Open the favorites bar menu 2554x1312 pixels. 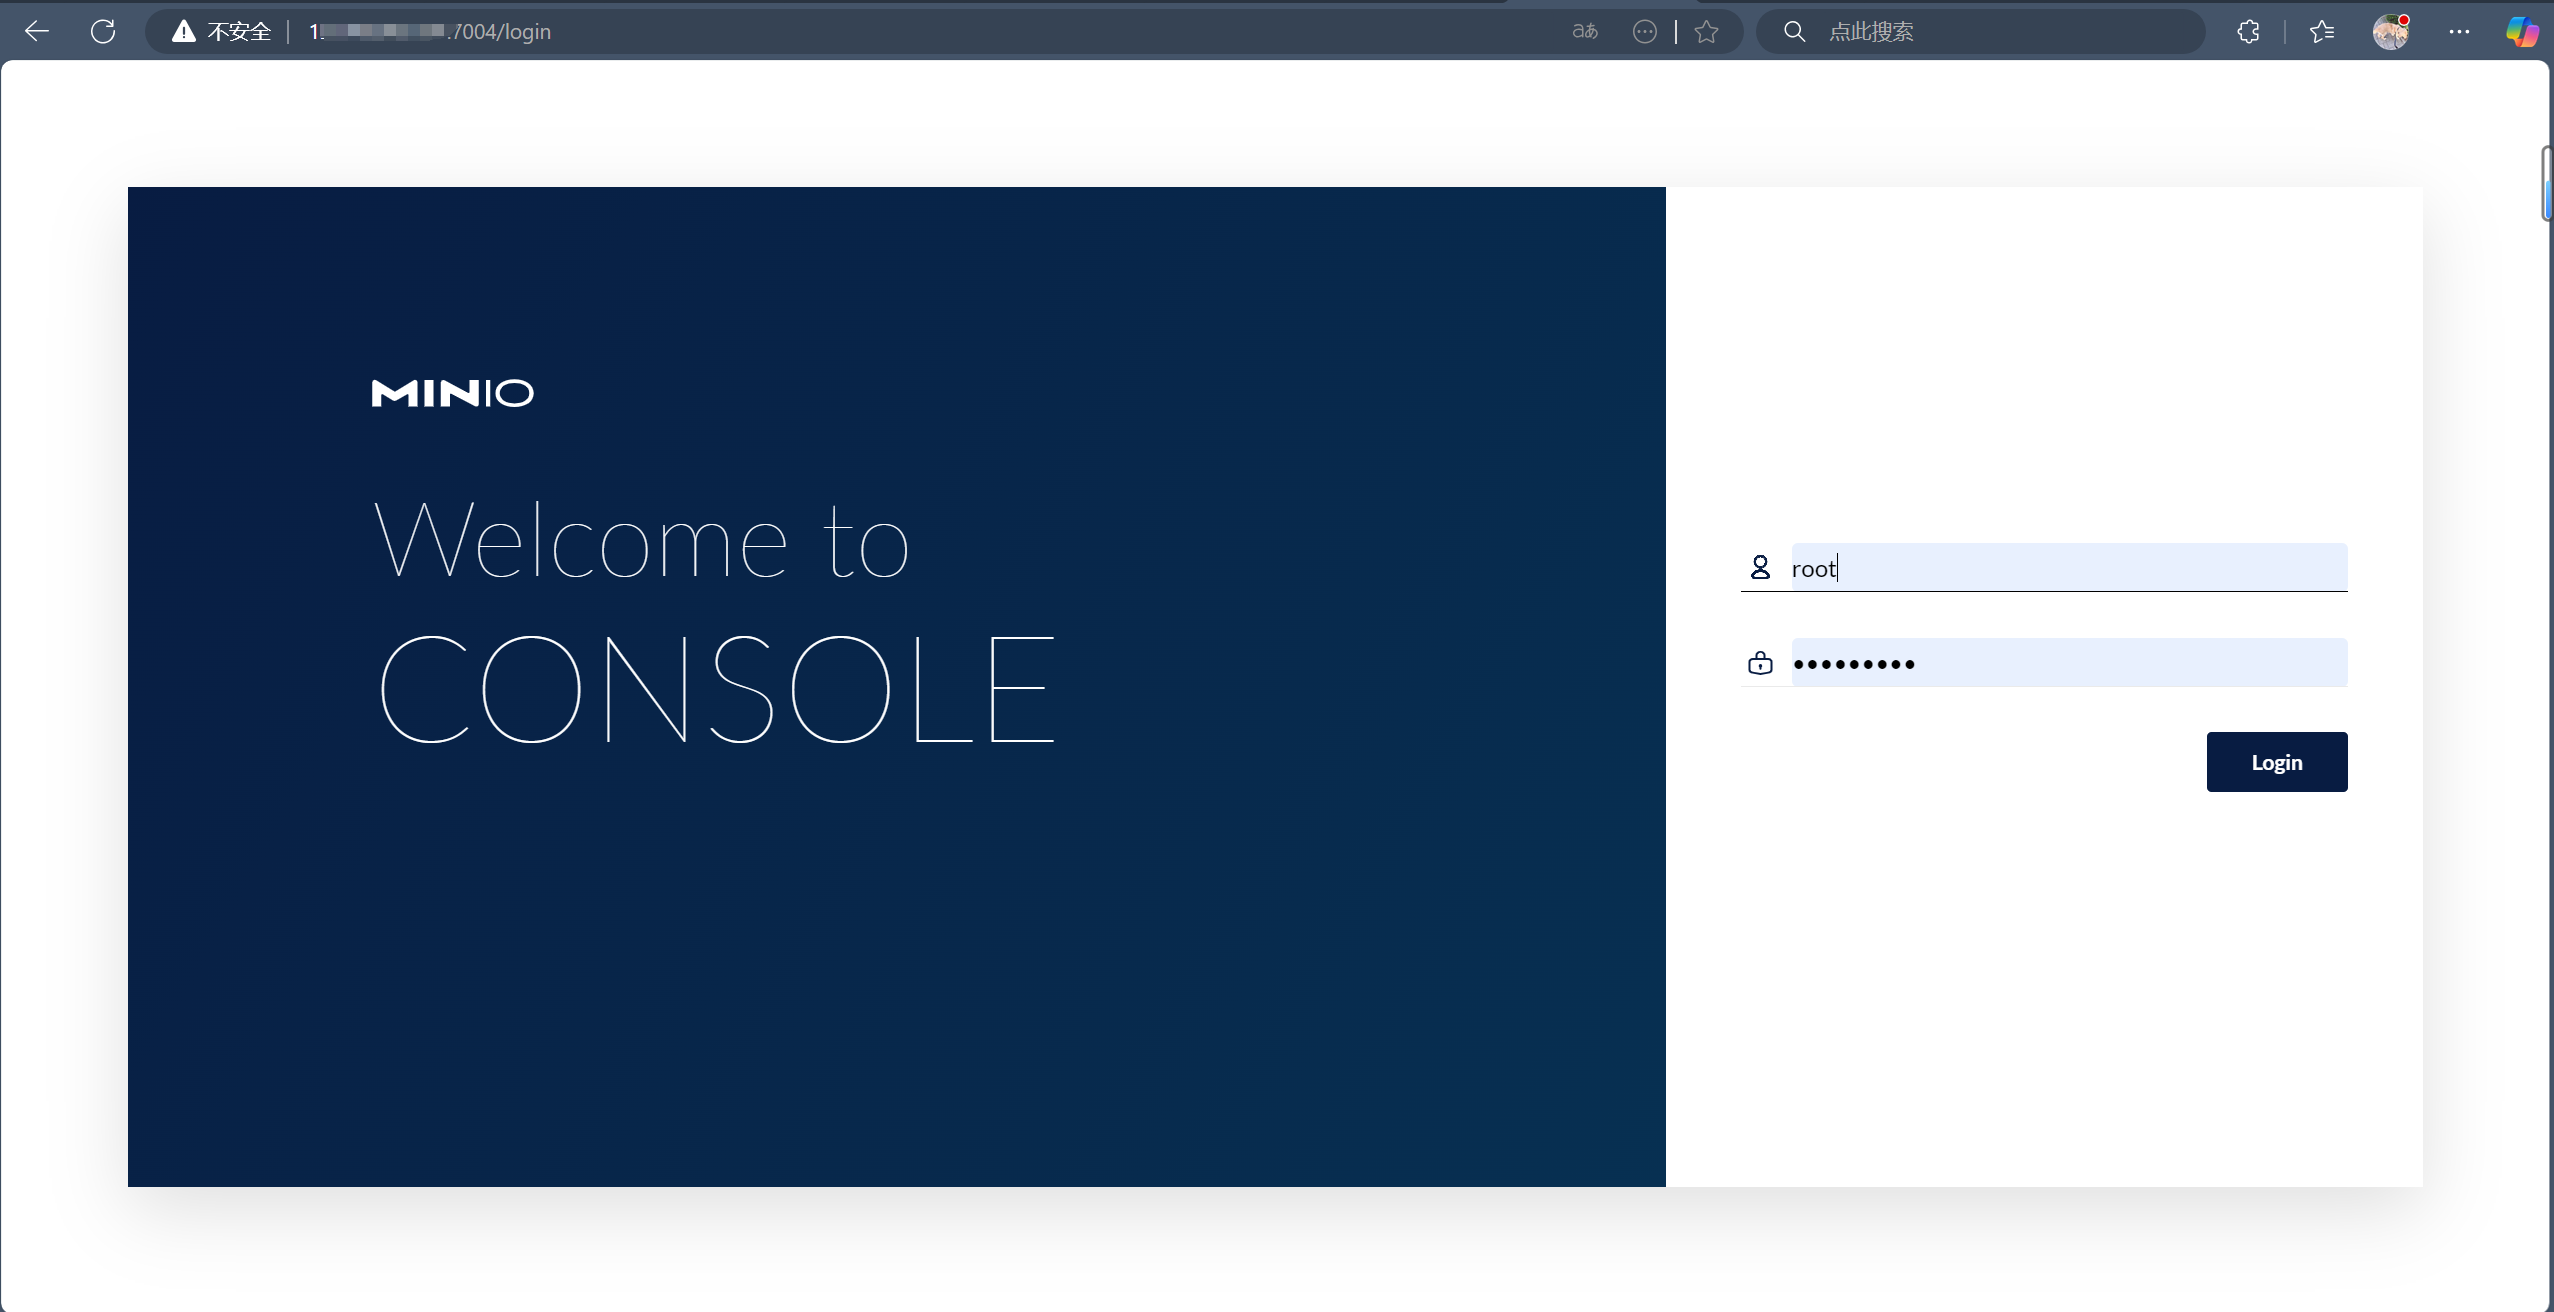point(2322,31)
